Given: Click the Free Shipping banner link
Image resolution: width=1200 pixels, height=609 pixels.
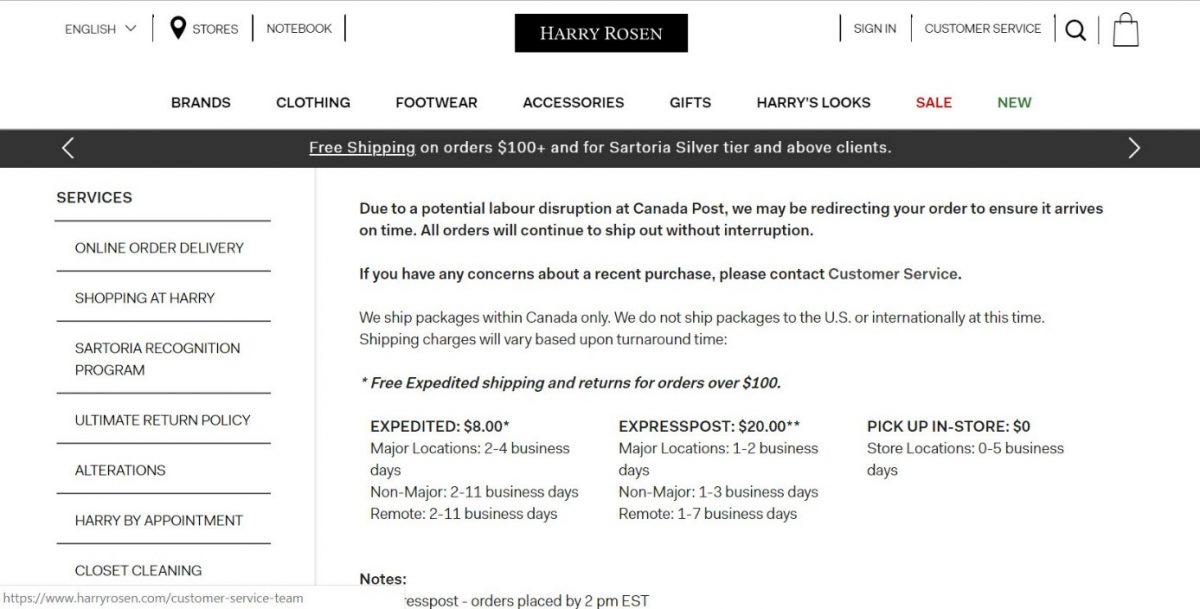Looking at the screenshot, I should tap(362, 147).
